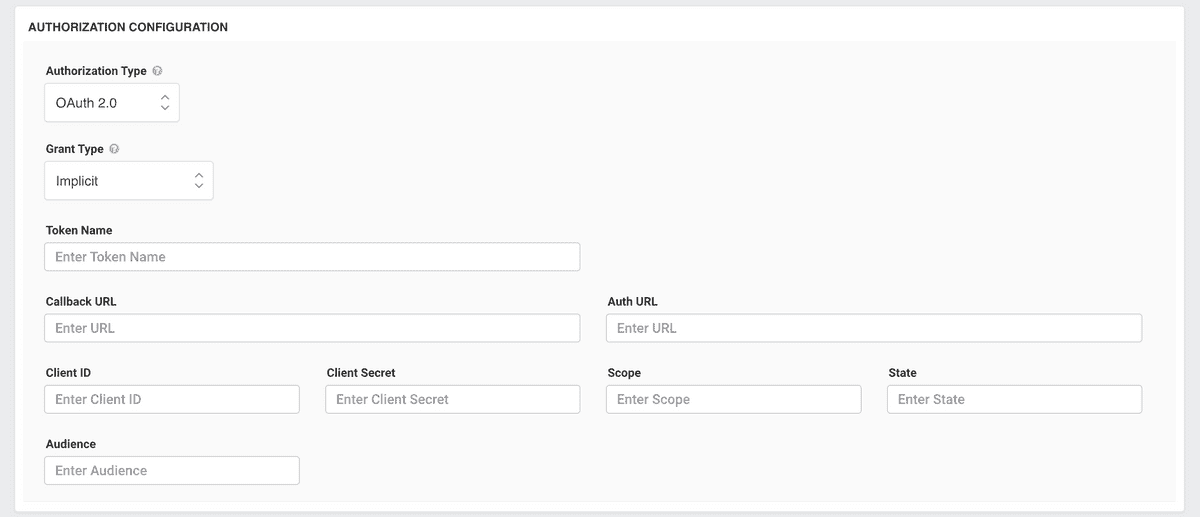
Task: Click the Enter Audience field
Action: (172, 471)
